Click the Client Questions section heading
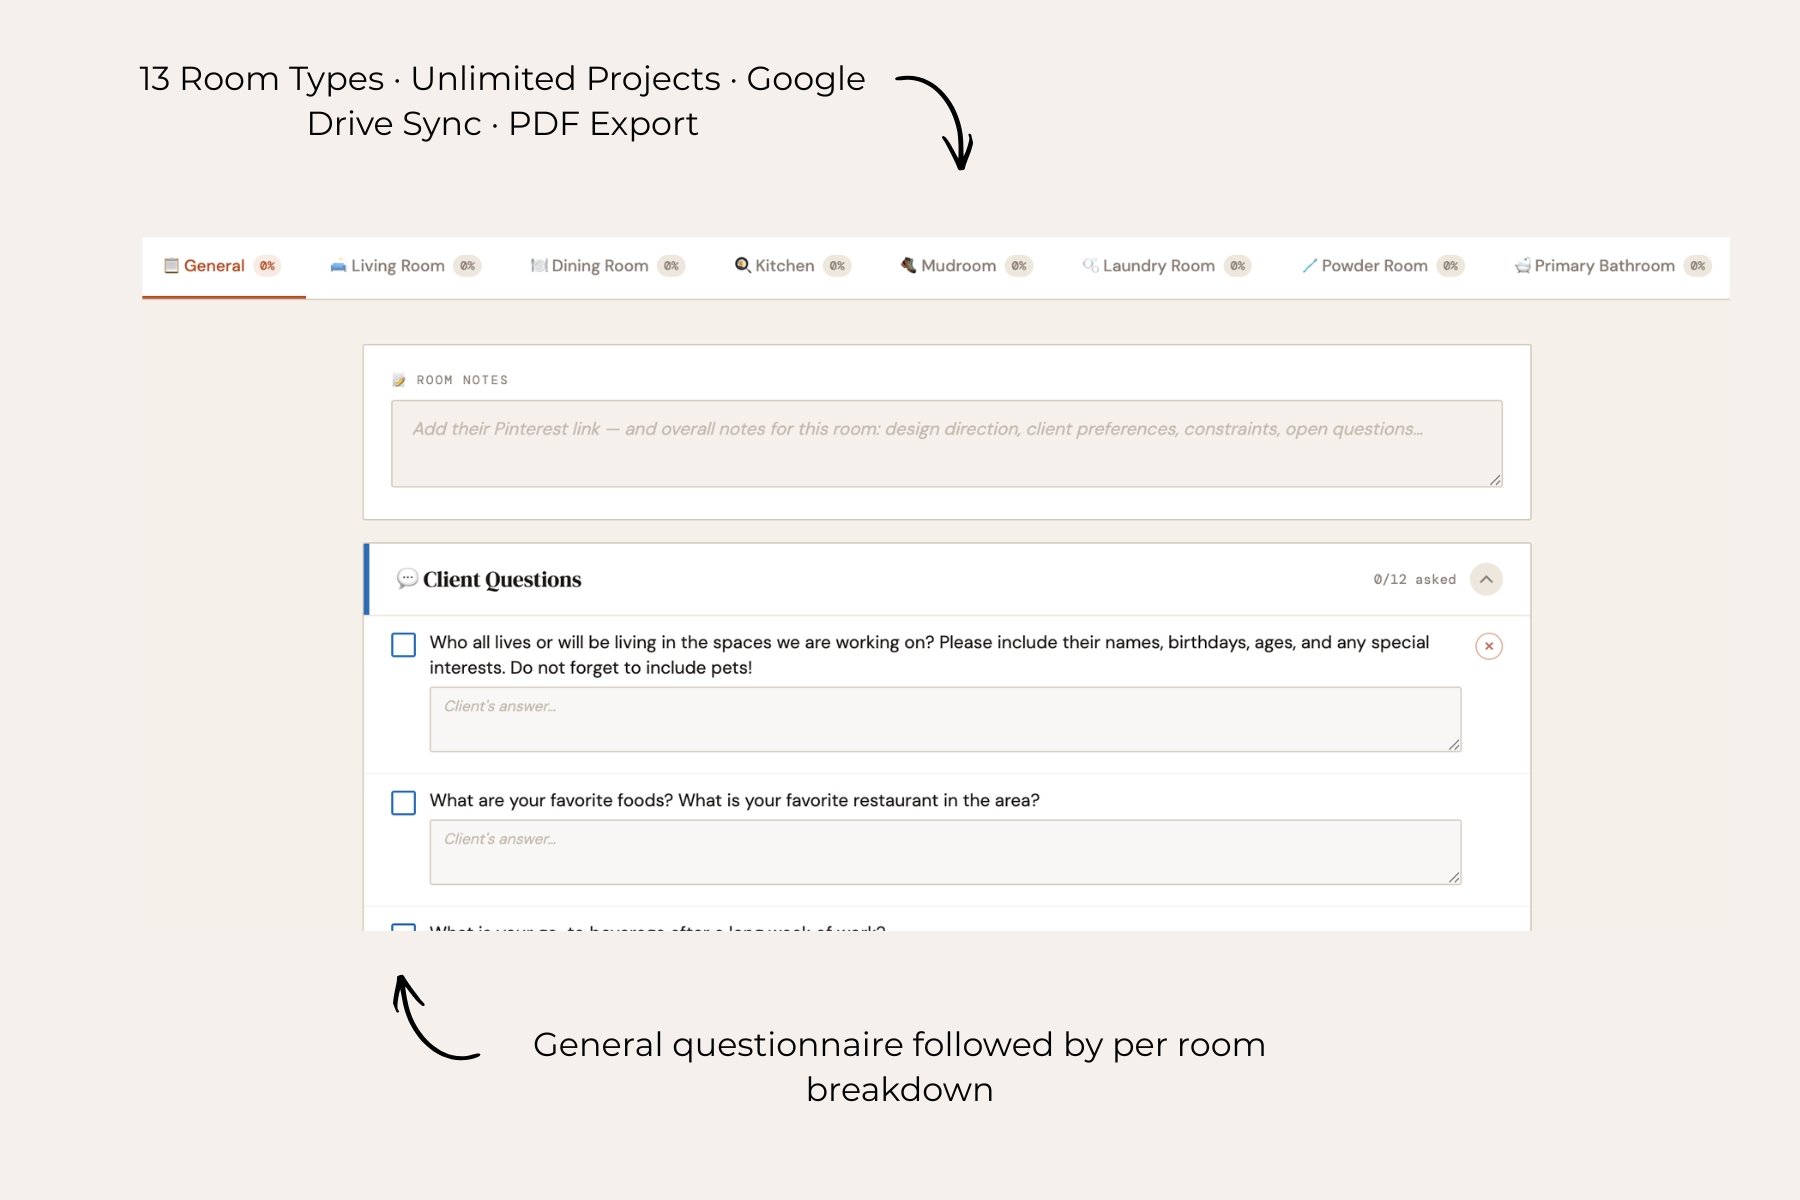This screenshot has width=1800, height=1200. click(502, 579)
